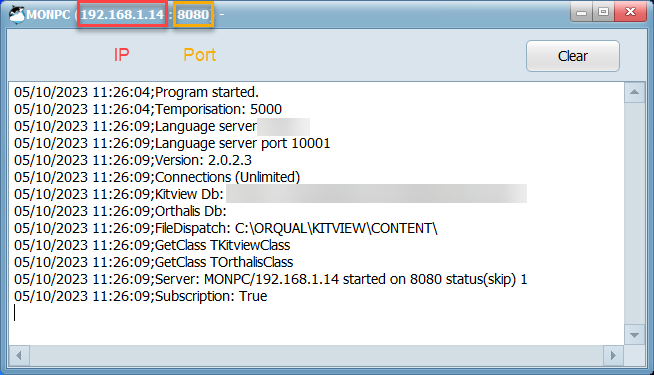
Task: Click the 'GetClass TOrthalisClass' log line
Action: point(153,262)
